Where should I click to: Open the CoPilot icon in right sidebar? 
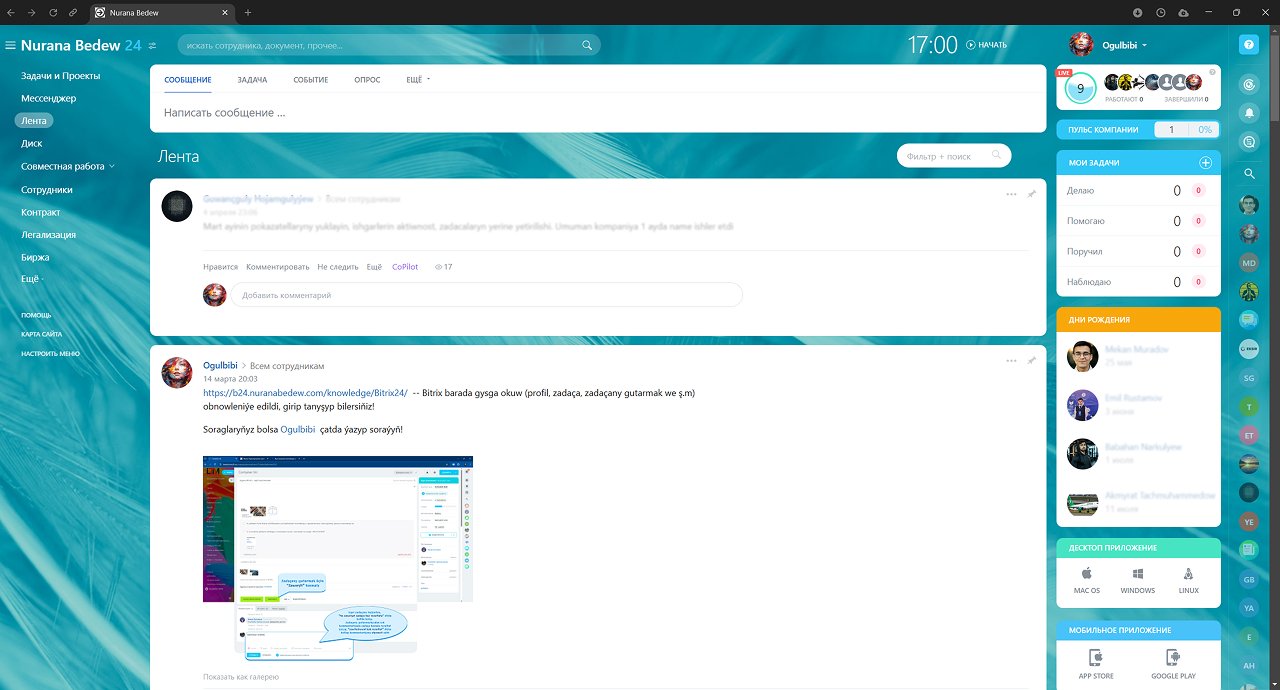tap(1248, 86)
